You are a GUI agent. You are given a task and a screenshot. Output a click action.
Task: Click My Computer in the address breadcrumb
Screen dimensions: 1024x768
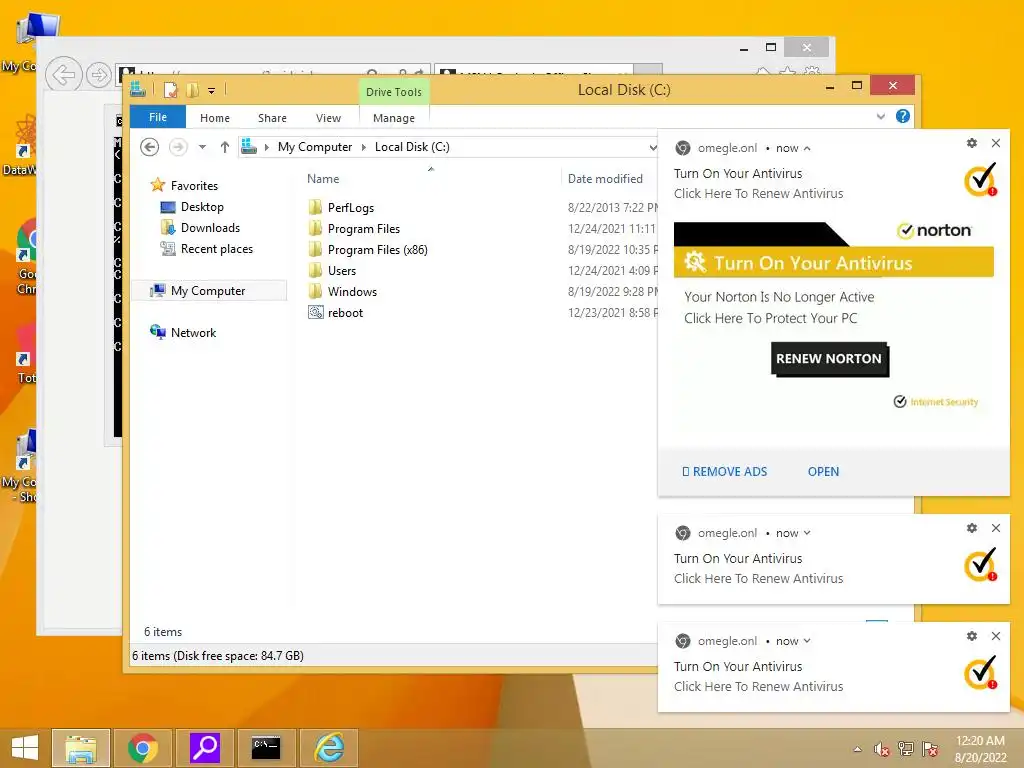click(315, 147)
